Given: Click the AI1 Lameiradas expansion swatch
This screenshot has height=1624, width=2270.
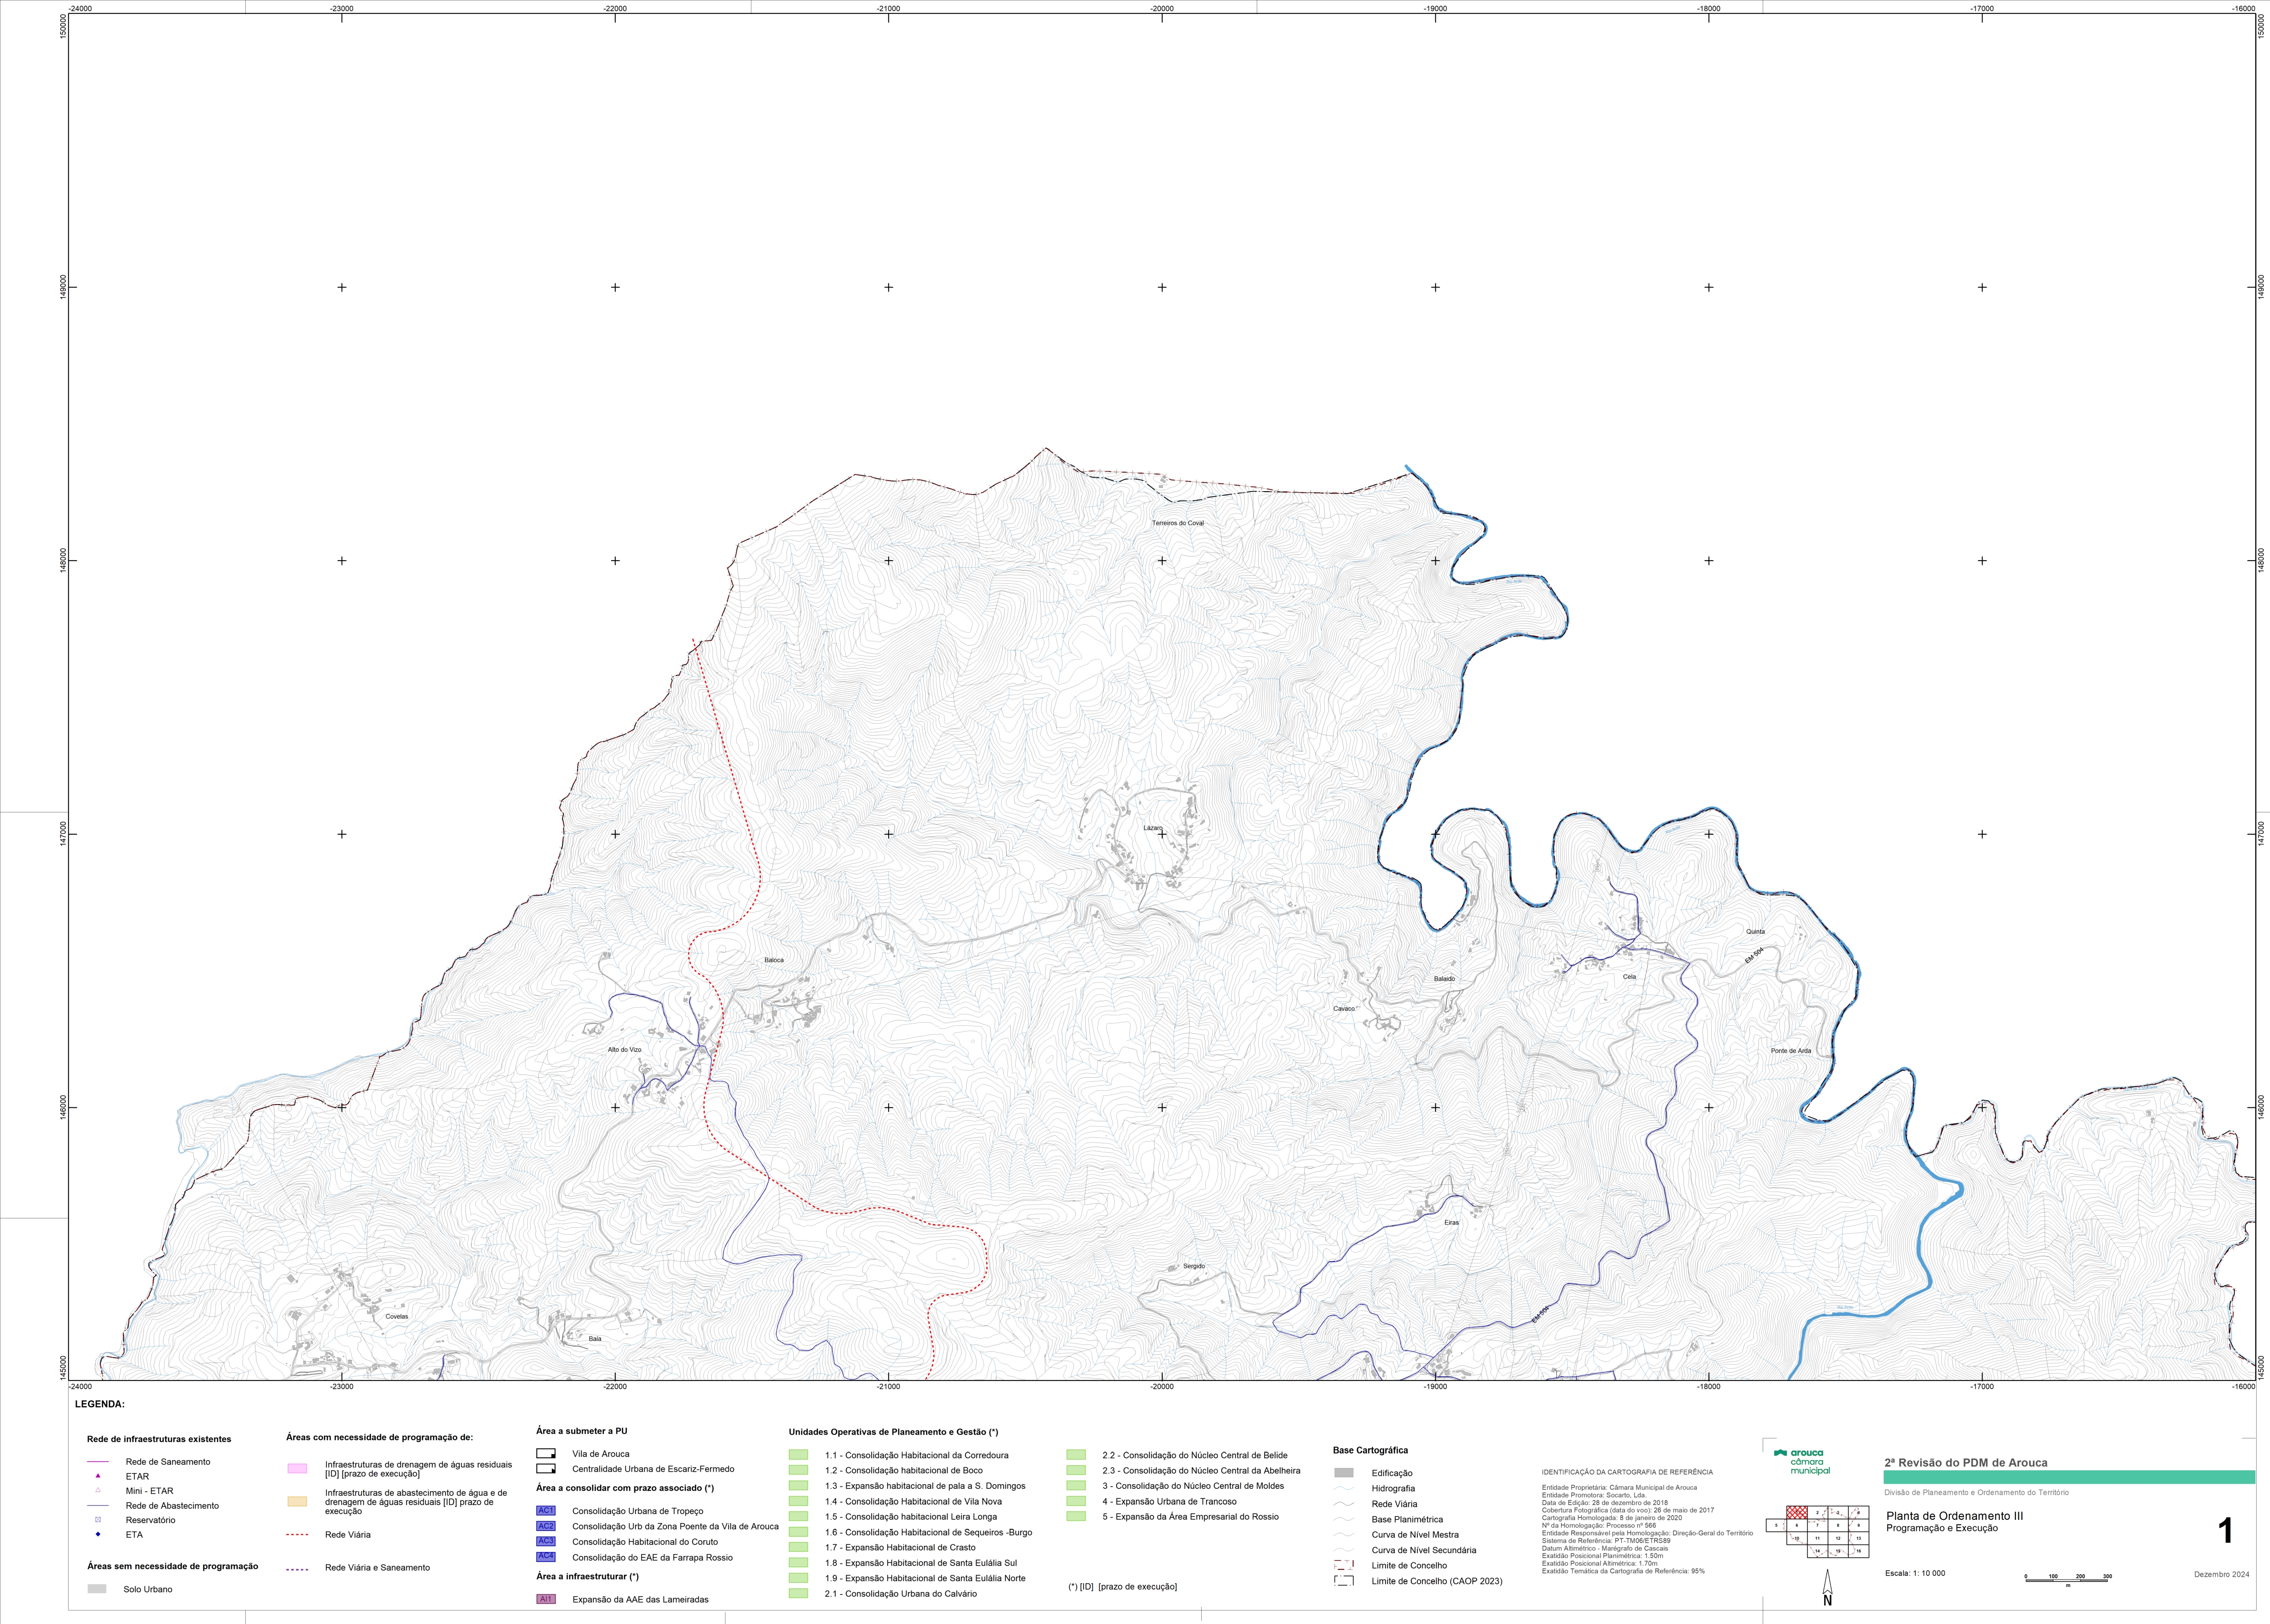Looking at the screenshot, I should [546, 1599].
